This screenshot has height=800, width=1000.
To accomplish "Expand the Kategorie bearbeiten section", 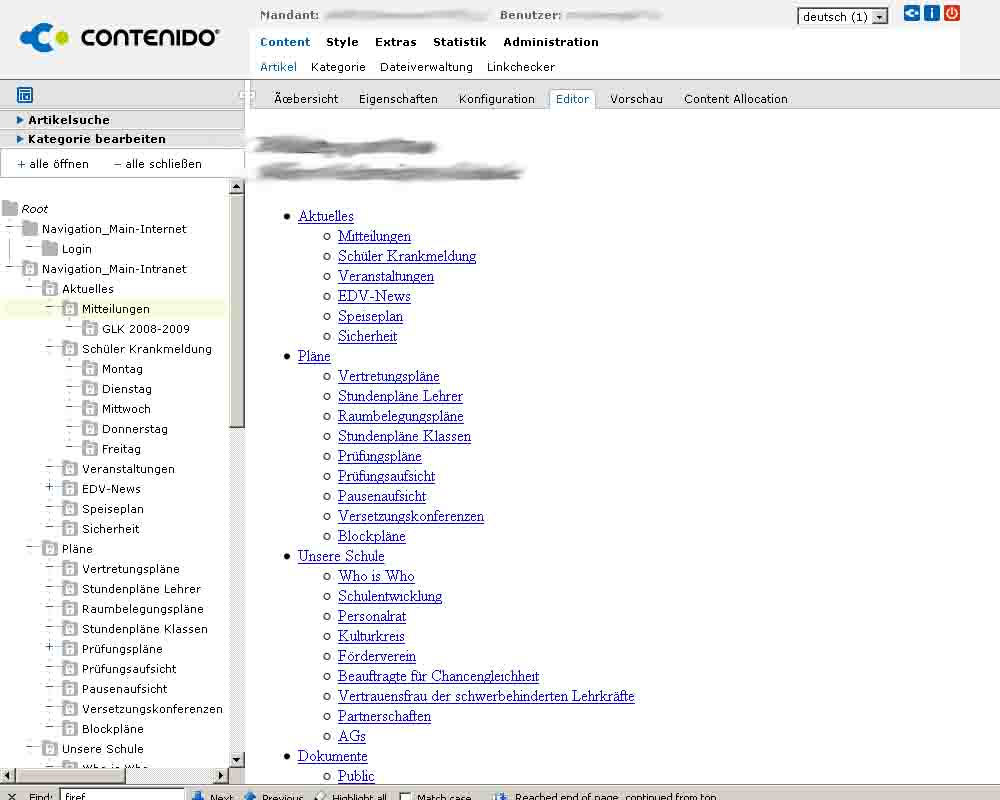I will click(x=96, y=139).
